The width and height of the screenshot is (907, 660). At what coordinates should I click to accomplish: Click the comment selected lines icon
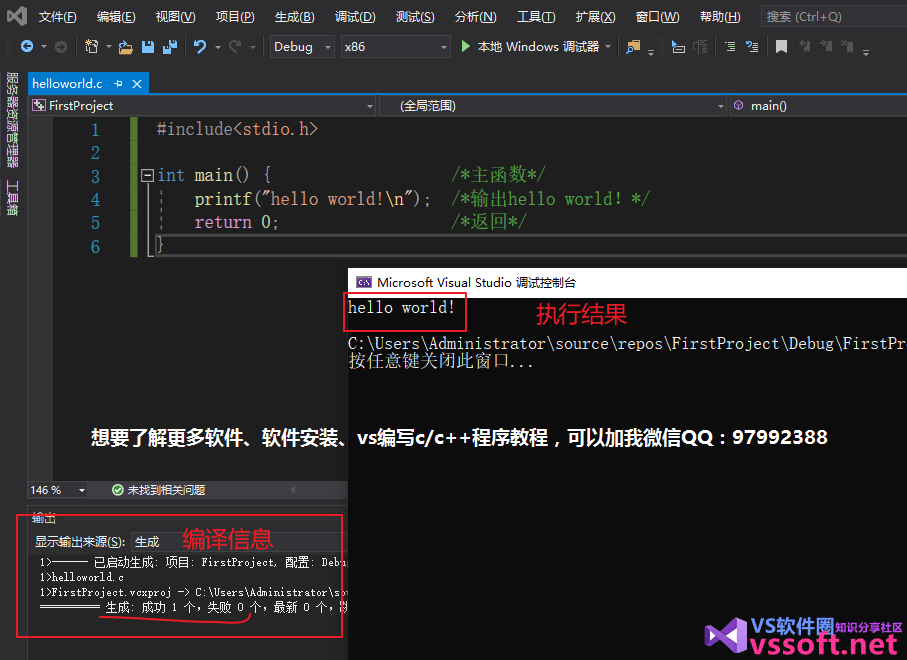pyautogui.click(x=731, y=46)
